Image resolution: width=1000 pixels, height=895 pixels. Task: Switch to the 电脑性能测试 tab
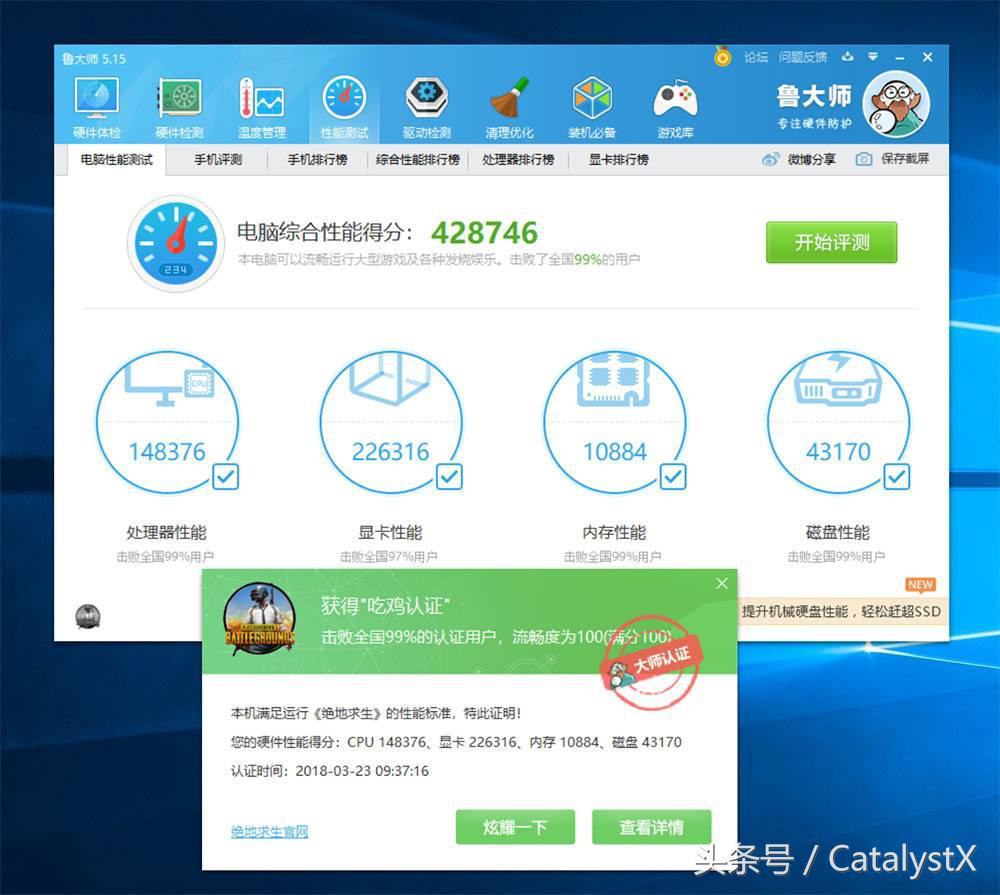point(117,159)
